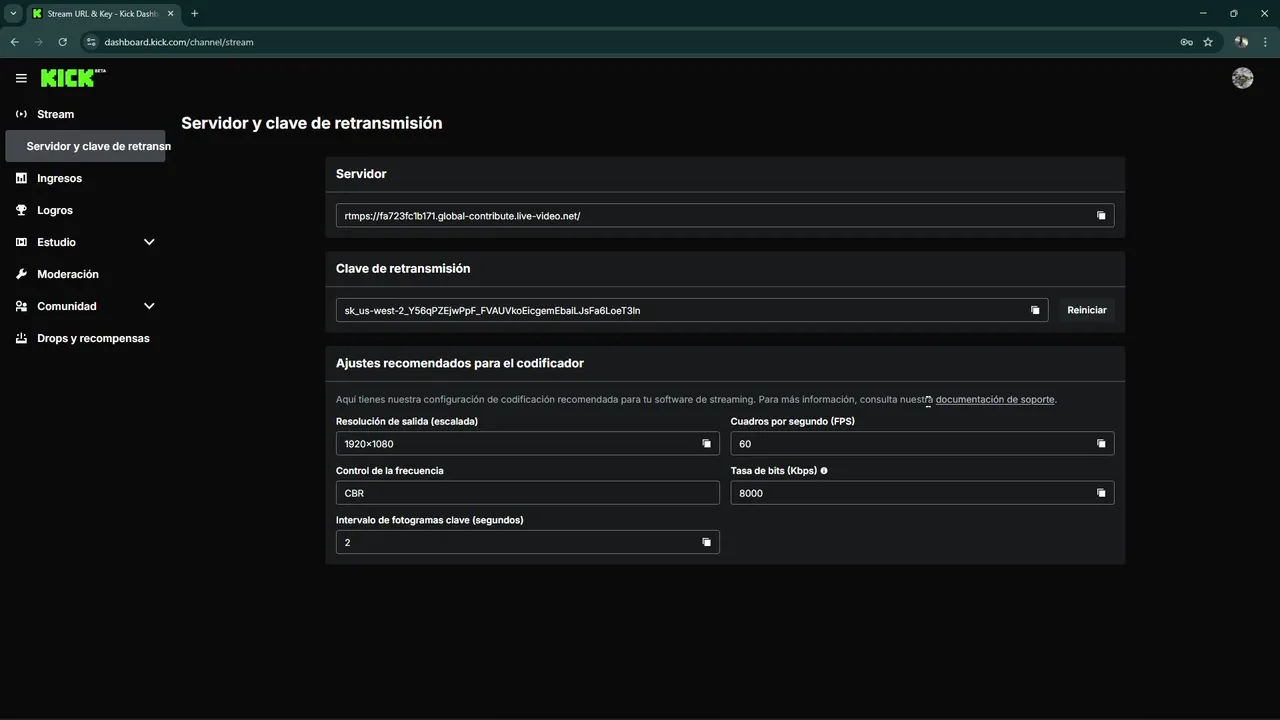
Task: Open the documentación de soporte link
Action: coord(995,399)
